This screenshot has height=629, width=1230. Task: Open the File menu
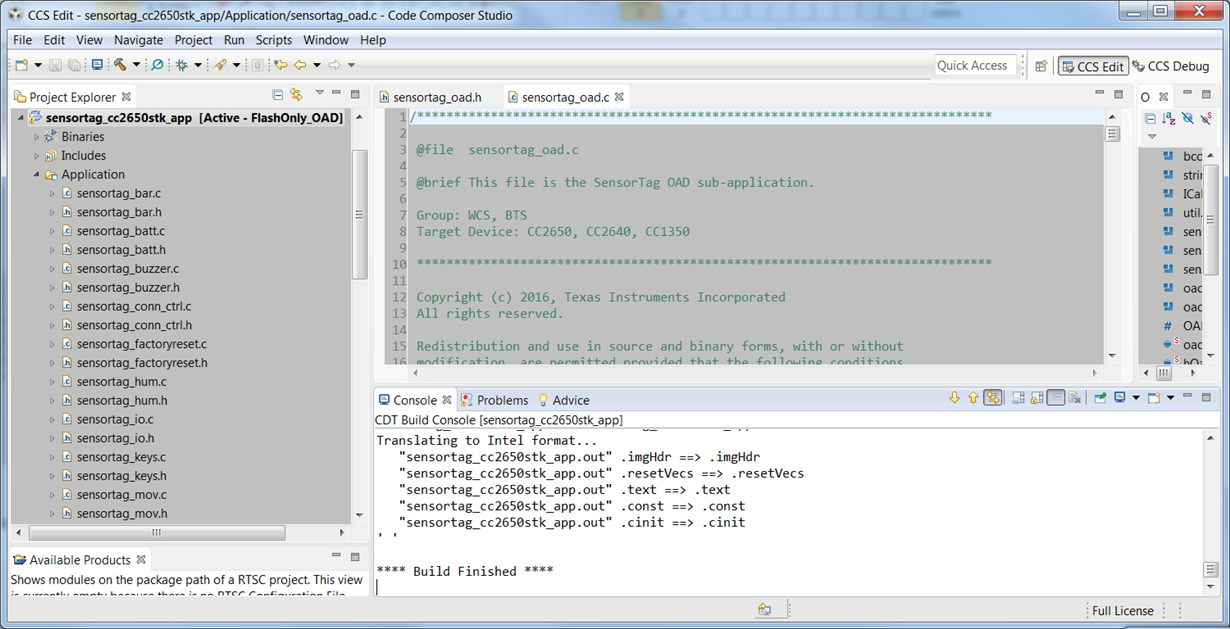(x=22, y=40)
